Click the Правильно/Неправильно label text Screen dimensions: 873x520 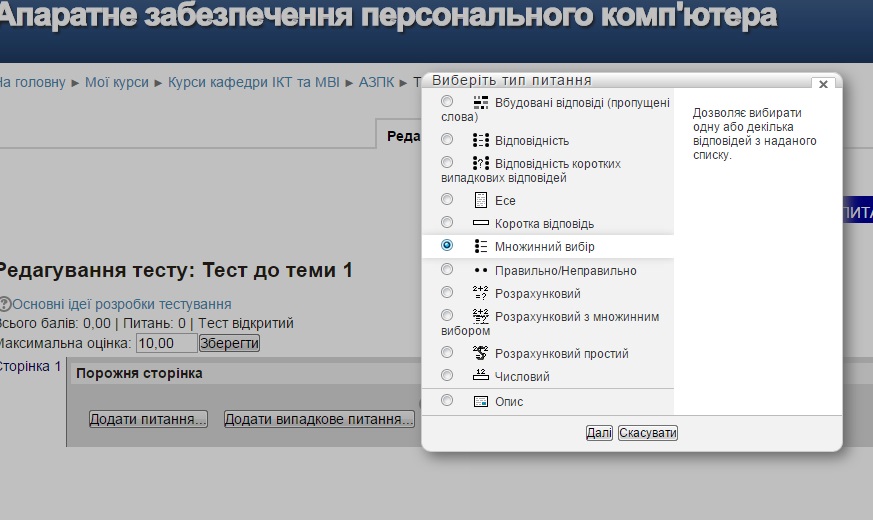click(x=566, y=271)
